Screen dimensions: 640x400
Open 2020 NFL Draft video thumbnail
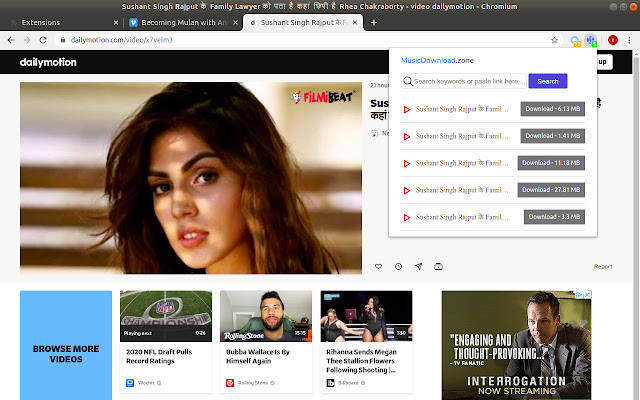click(x=165, y=316)
